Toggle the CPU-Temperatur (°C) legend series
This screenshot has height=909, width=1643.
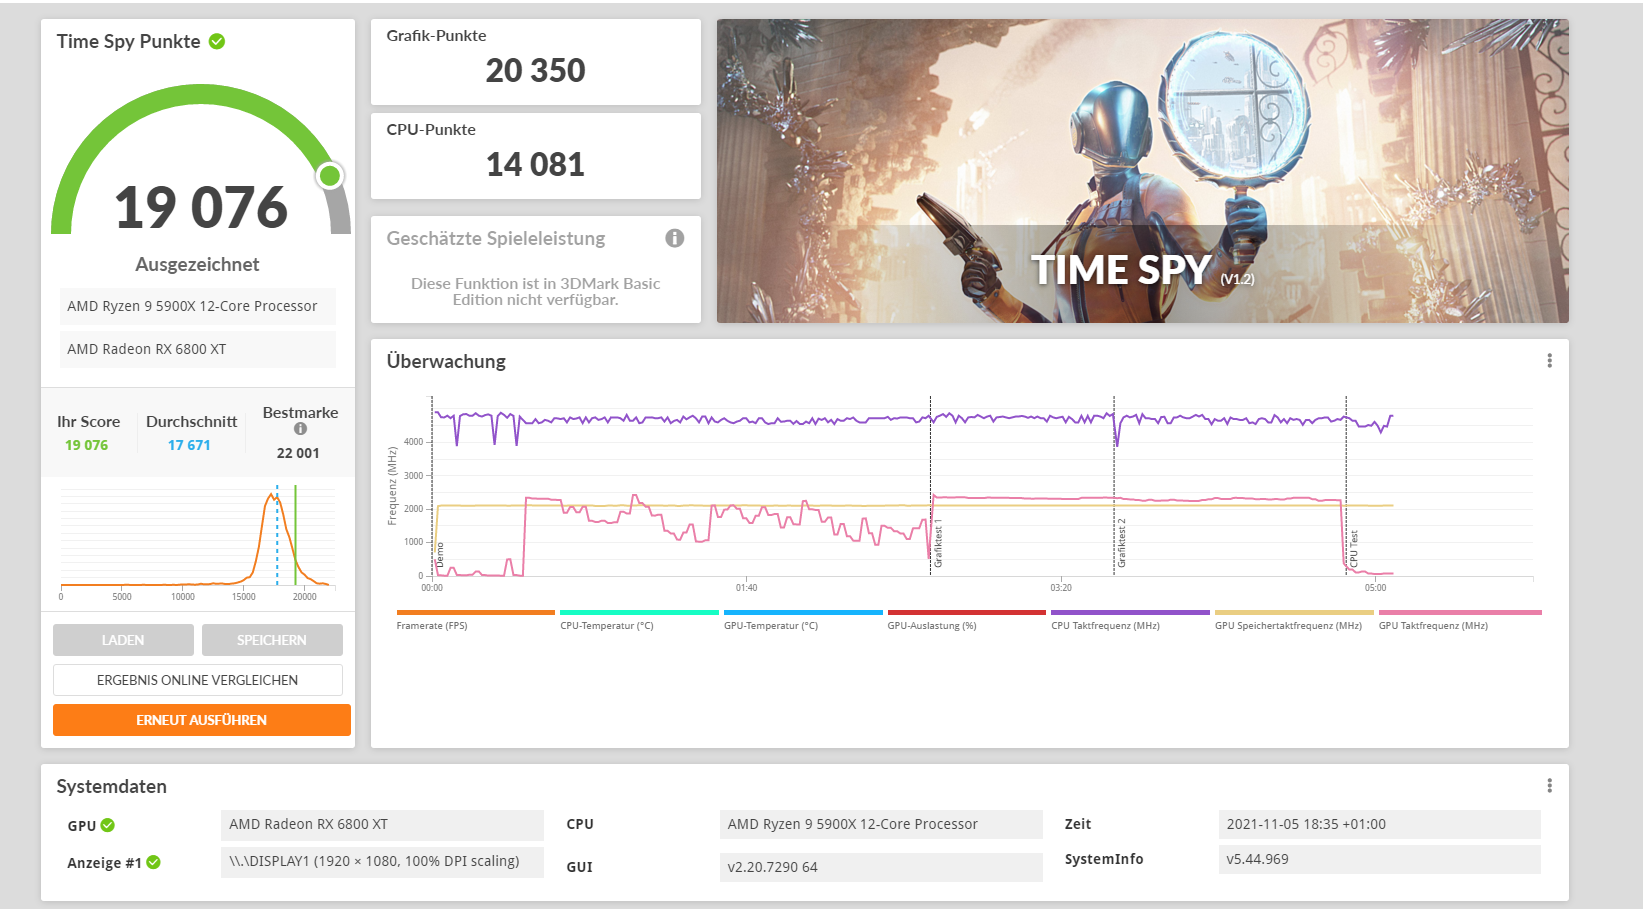click(639, 620)
